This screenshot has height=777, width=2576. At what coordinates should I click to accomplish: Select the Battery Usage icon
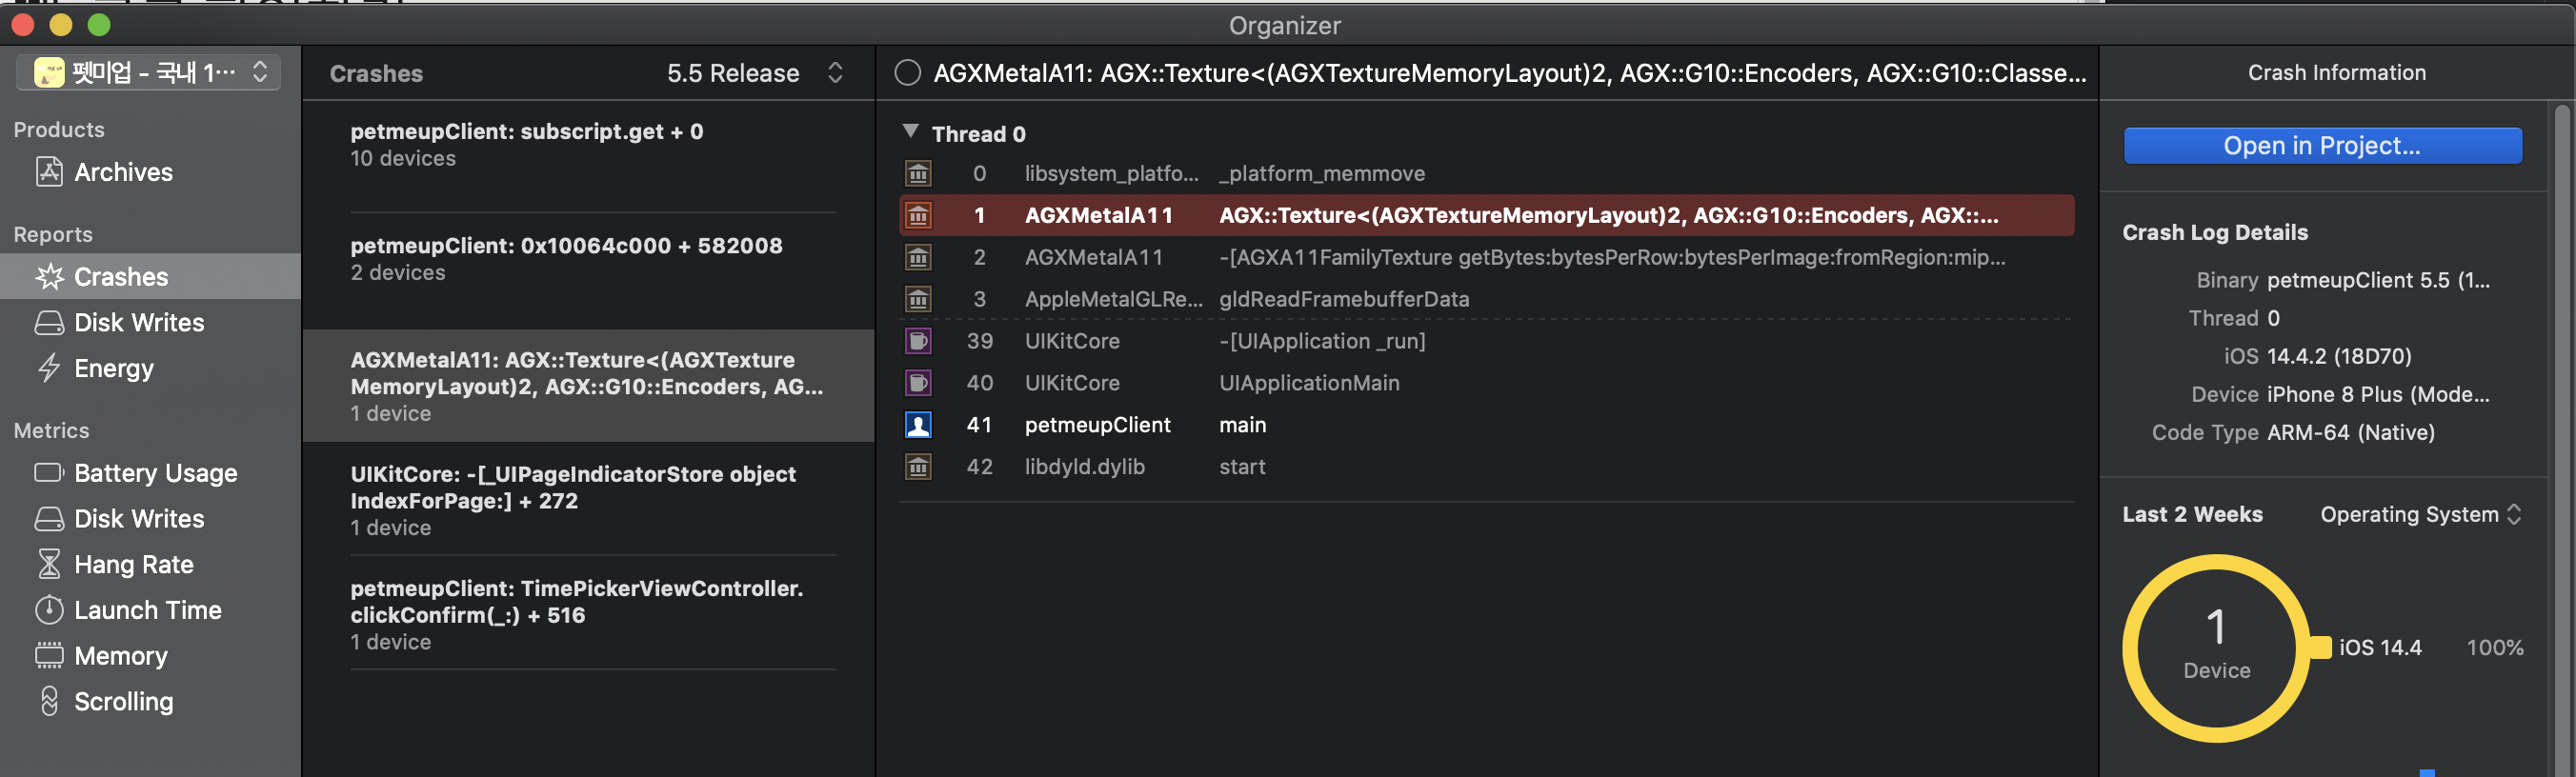49,473
